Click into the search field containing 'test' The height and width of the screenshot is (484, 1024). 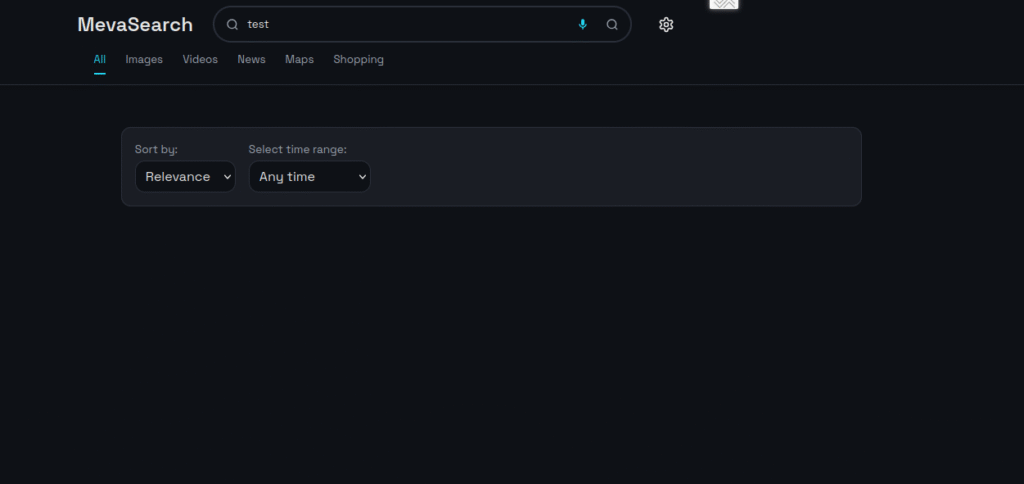(400, 25)
